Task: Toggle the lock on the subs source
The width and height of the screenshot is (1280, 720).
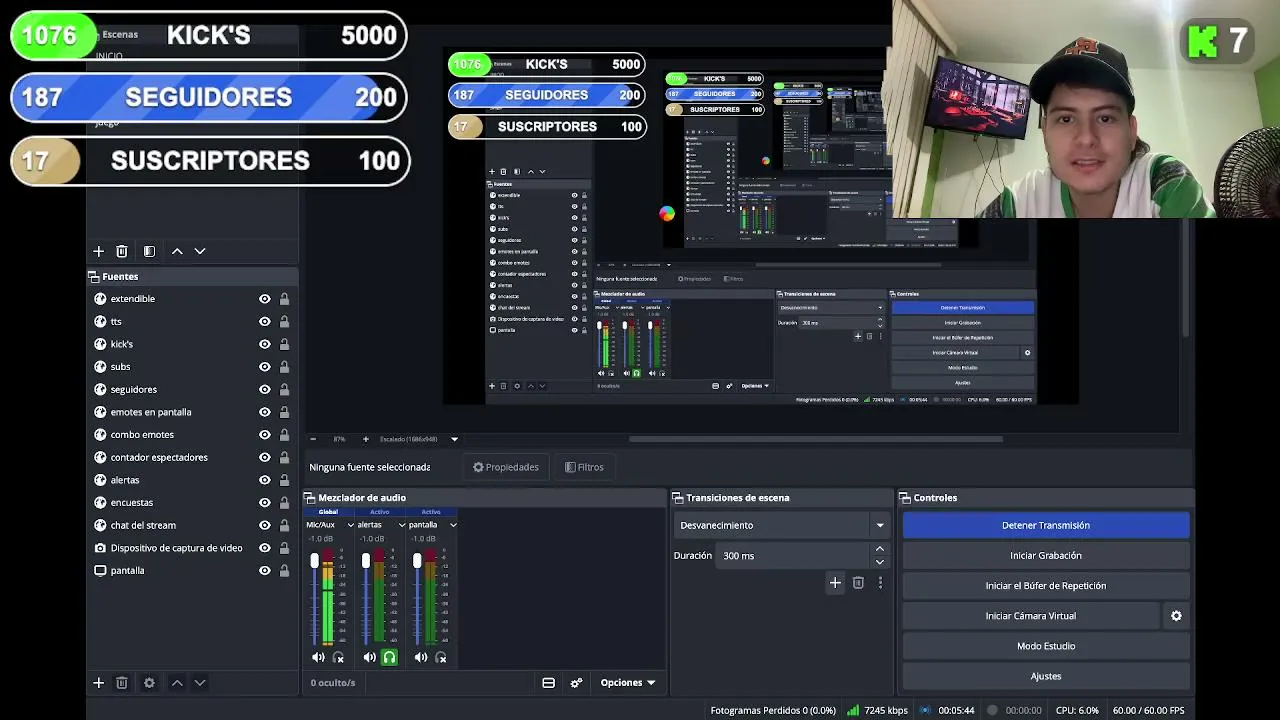Action: coord(285,367)
